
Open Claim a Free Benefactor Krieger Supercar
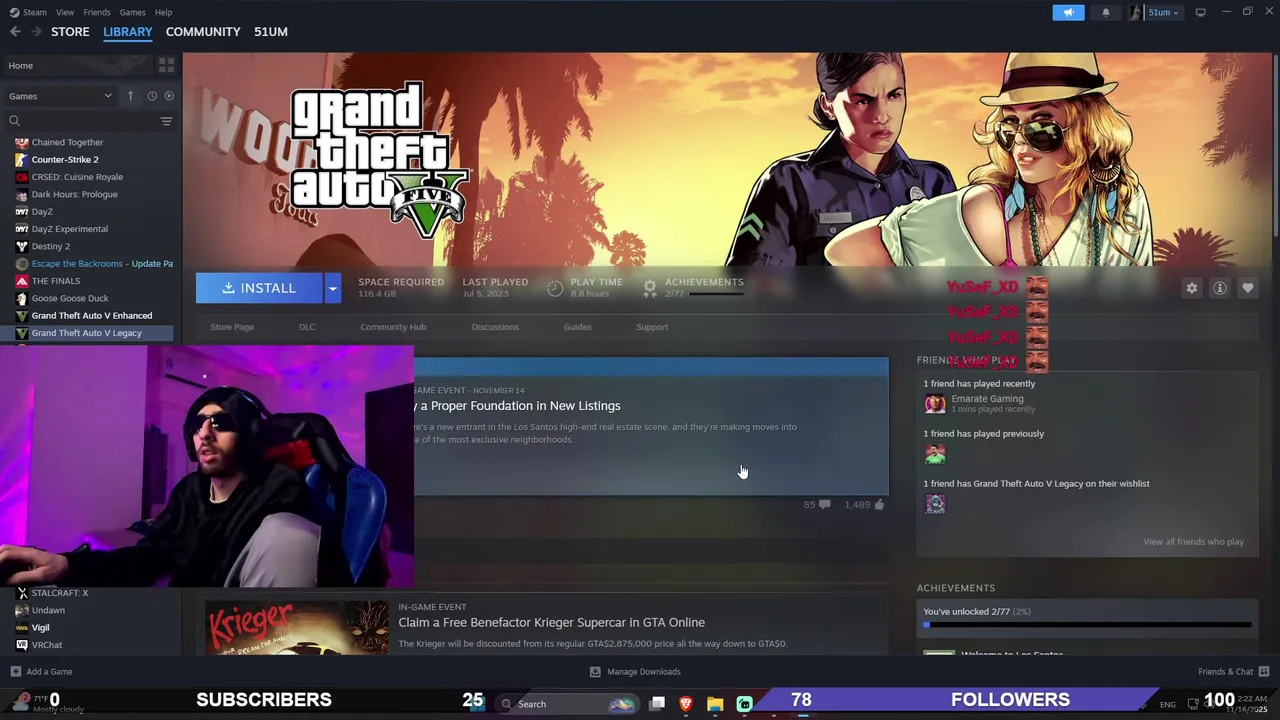point(552,622)
